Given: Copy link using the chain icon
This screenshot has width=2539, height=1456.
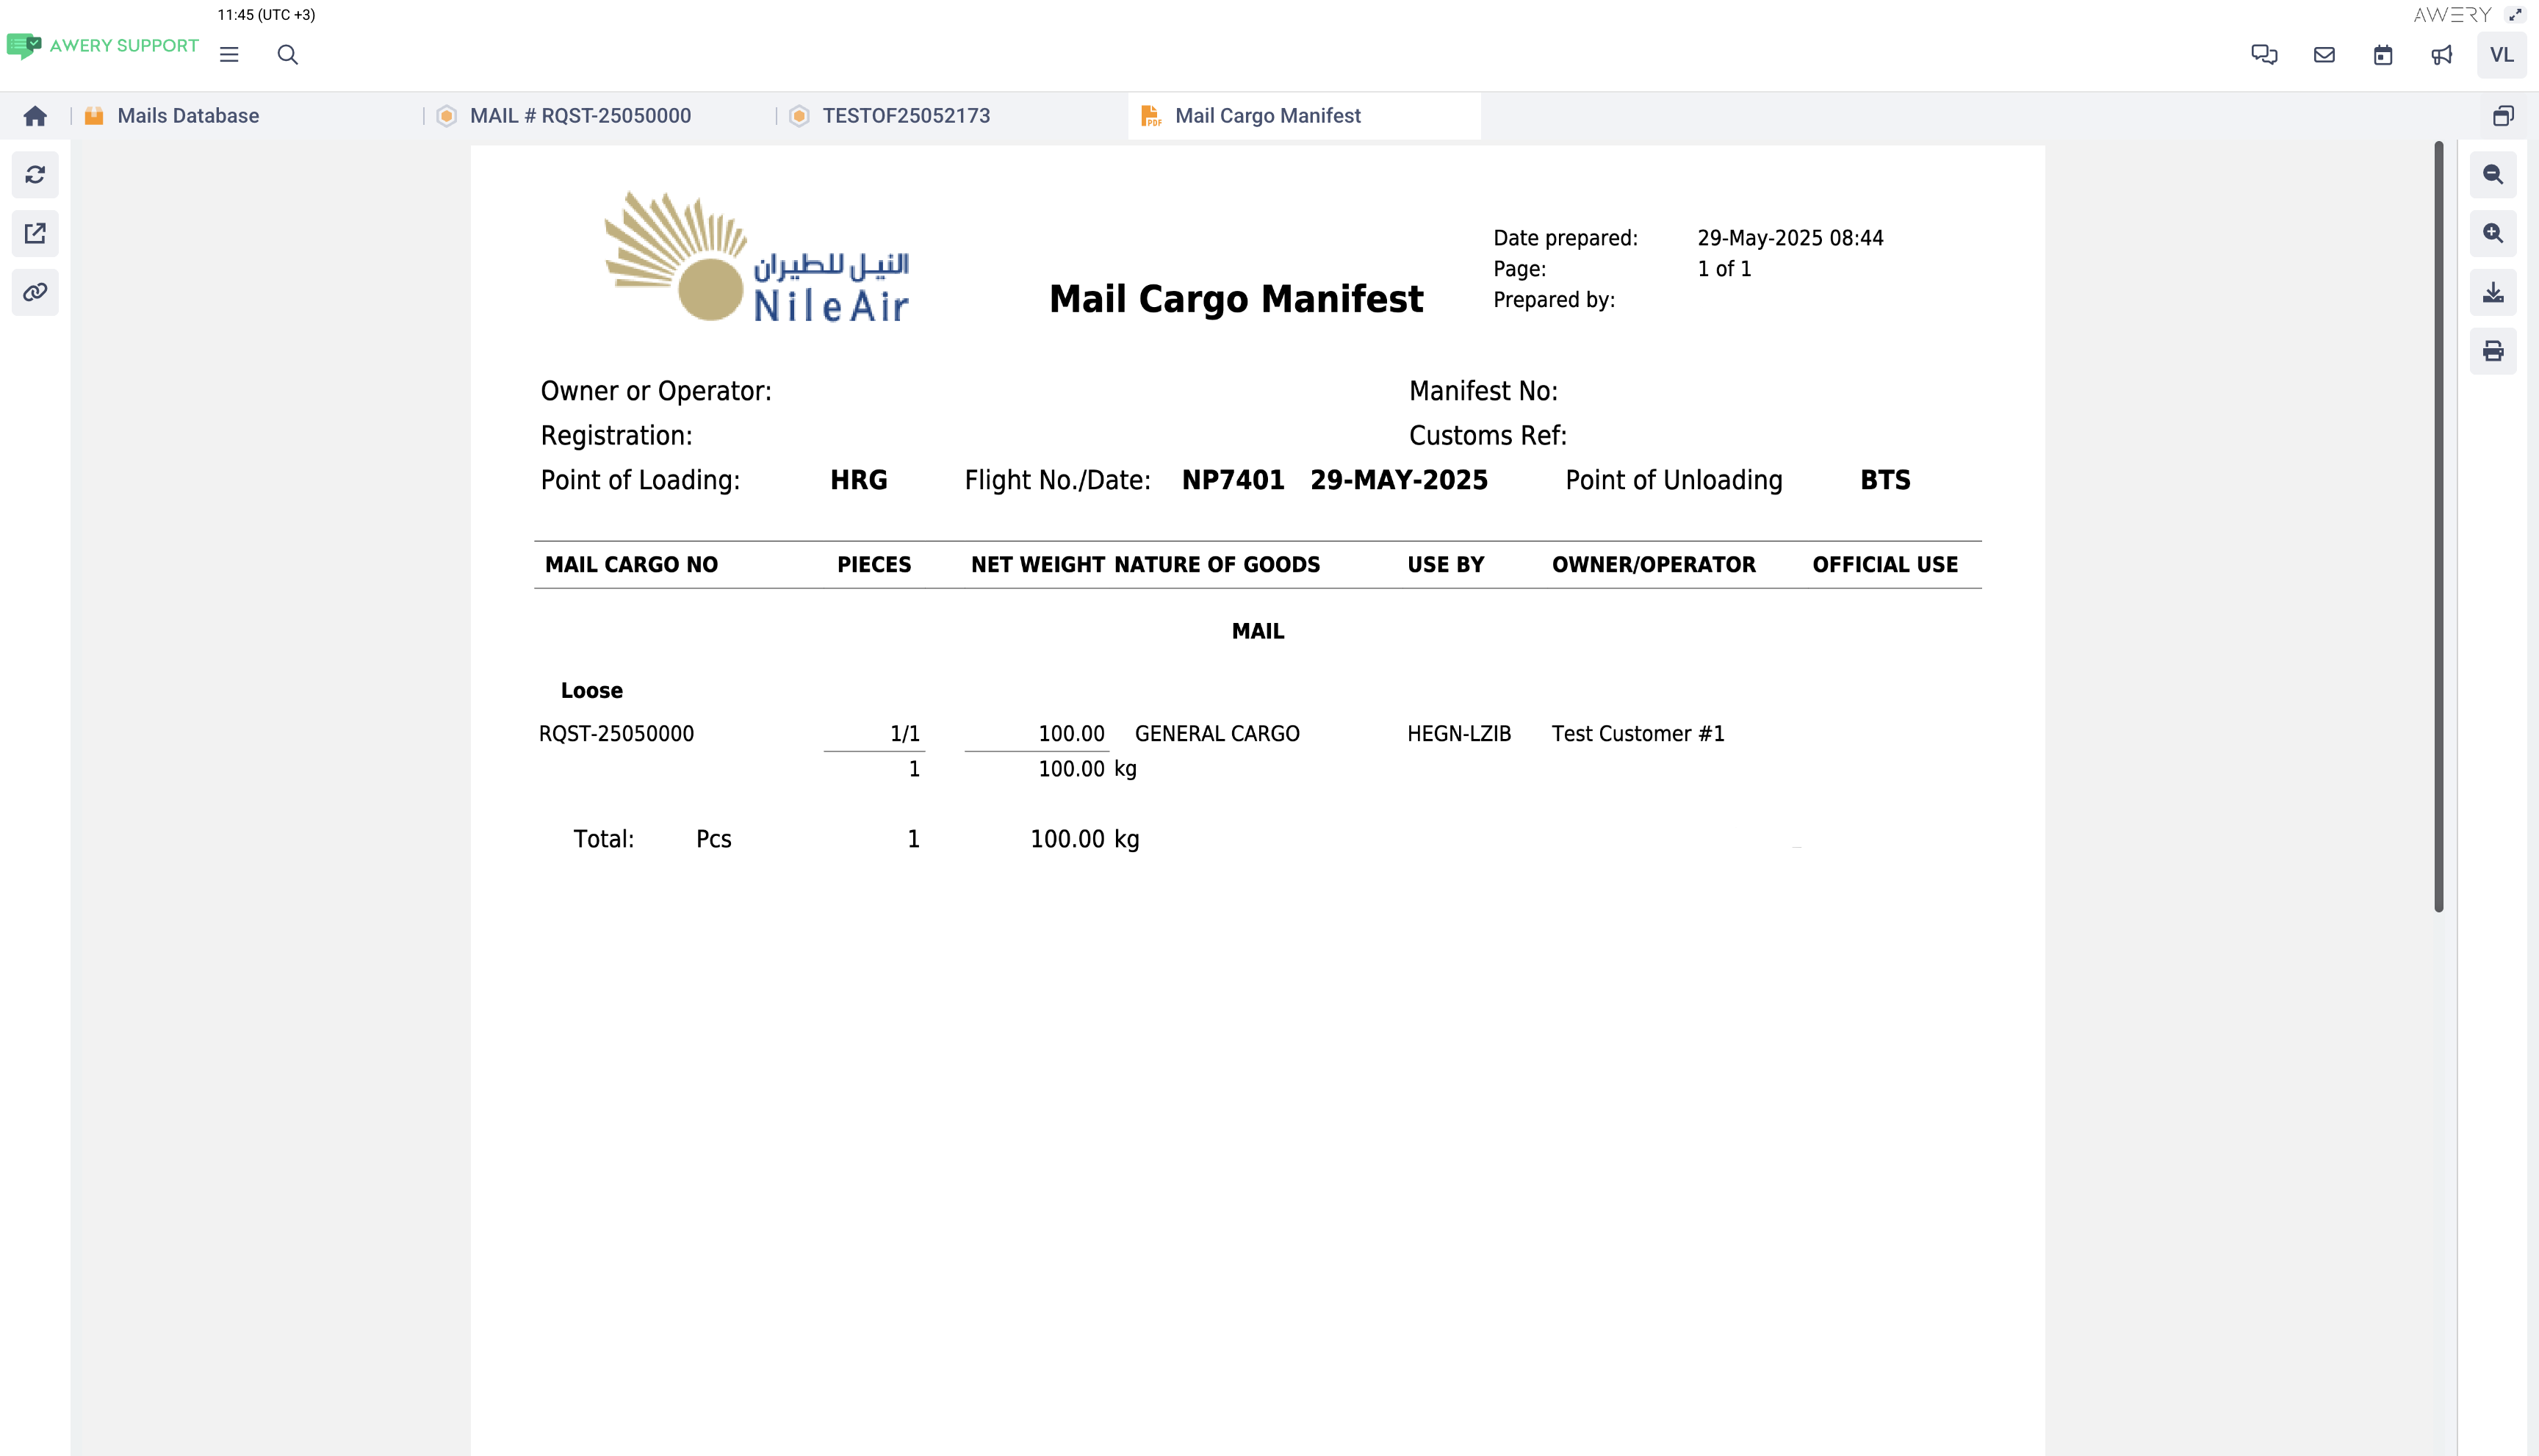Looking at the screenshot, I should pyautogui.click(x=35, y=292).
